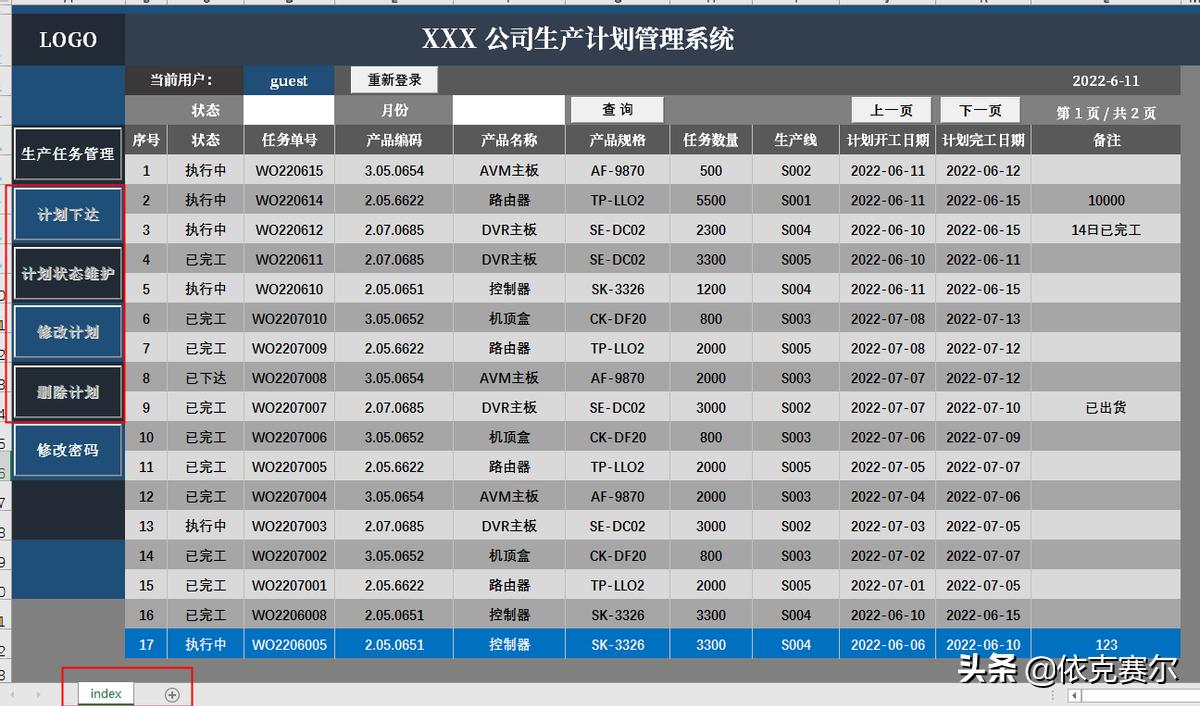Switch to the index sheet tab

(x=105, y=693)
